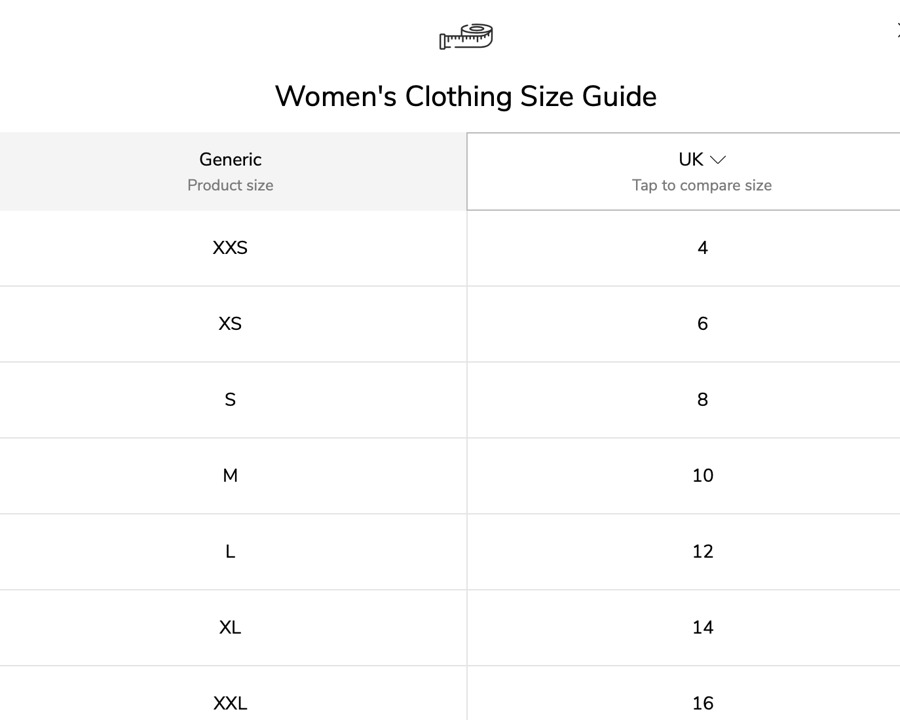The image size is (900, 720).
Task: Pick UK size 10 cell
Action: pos(702,476)
